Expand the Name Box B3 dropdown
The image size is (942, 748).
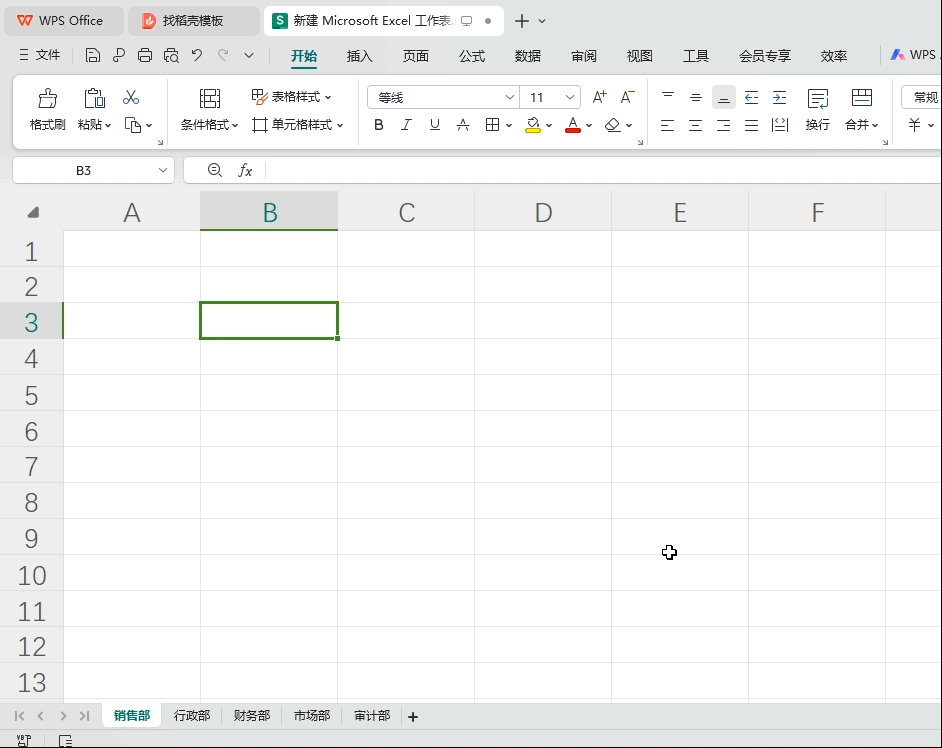pos(163,171)
